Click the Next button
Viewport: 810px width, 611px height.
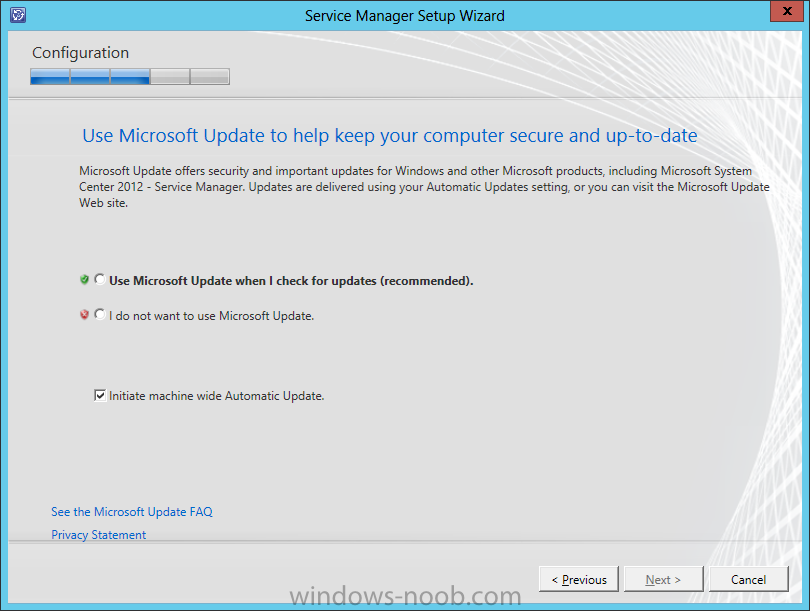664,579
